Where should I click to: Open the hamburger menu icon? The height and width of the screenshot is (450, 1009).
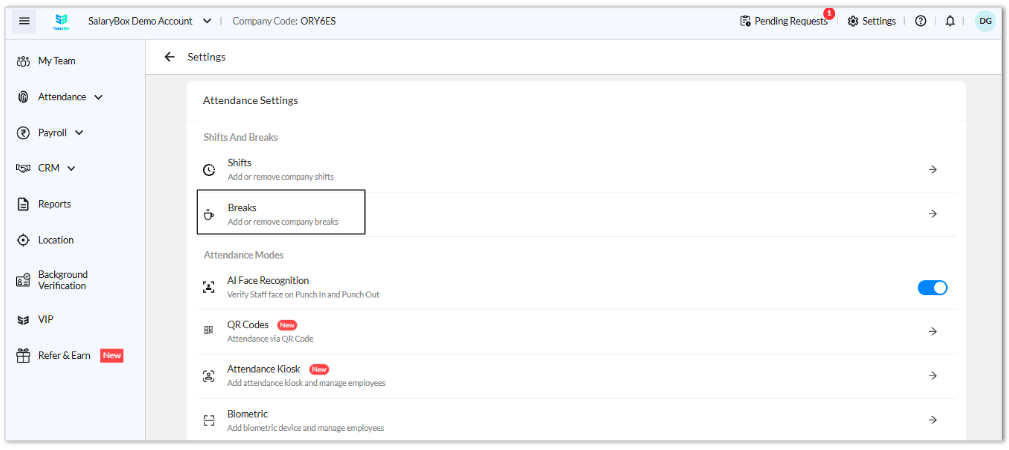(x=24, y=21)
